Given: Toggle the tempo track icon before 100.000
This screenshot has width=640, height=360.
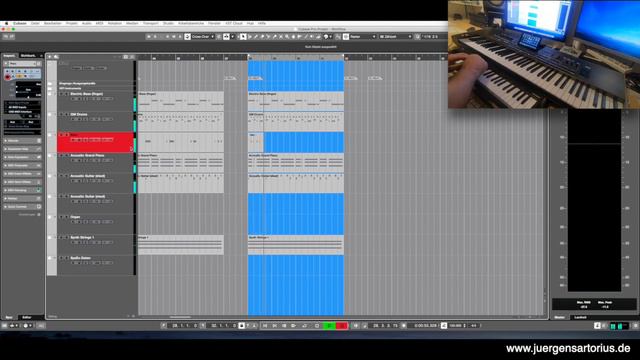Looking at the screenshot, I should coord(444,326).
